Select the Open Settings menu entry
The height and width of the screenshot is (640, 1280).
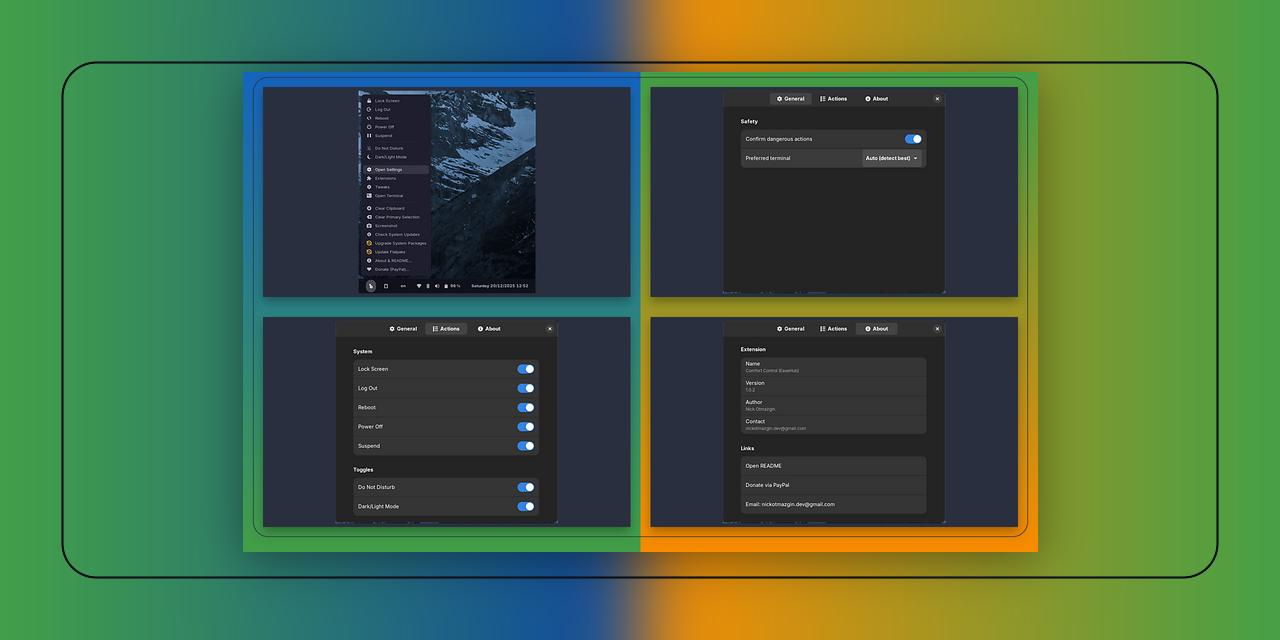pyautogui.click(x=395, y=168)
